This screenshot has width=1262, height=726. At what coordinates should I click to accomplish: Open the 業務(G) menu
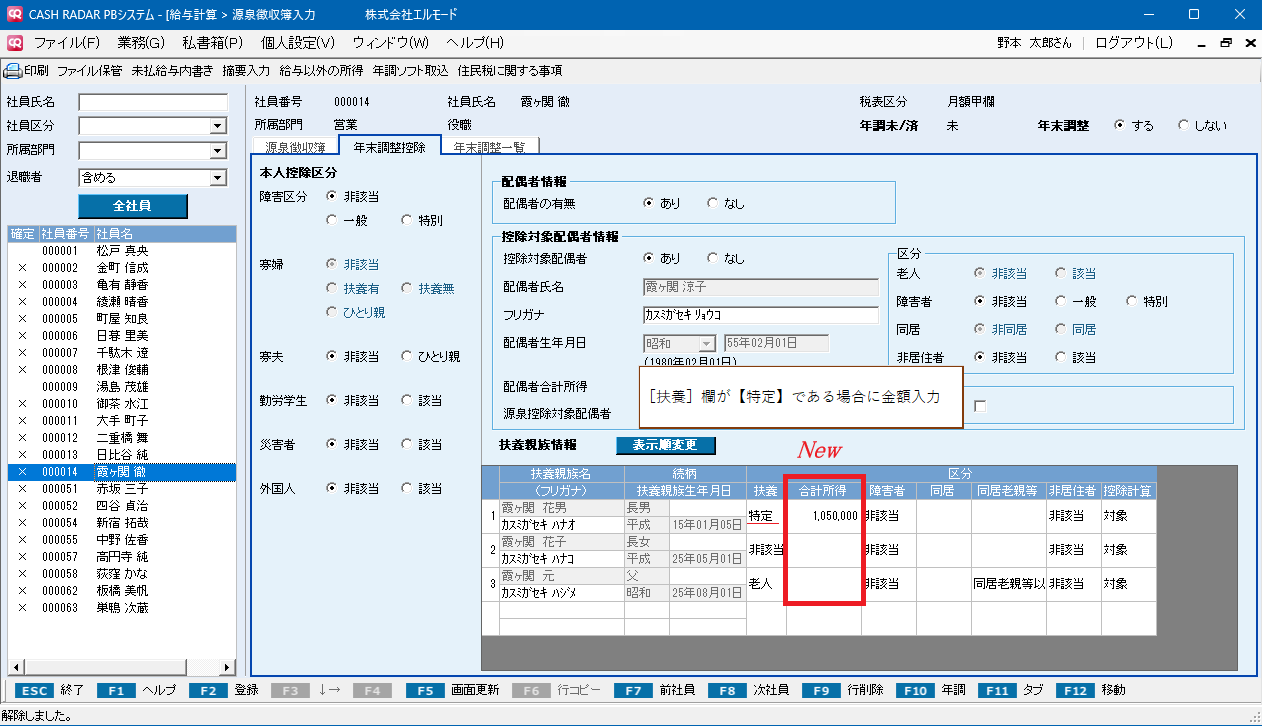141,43
